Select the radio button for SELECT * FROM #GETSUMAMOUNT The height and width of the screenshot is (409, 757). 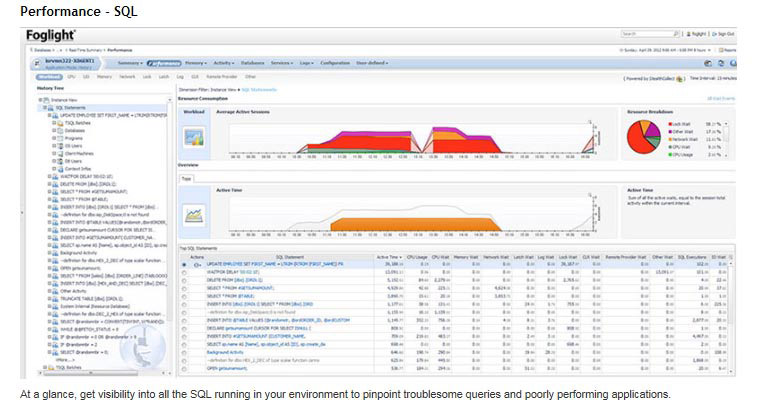[184, 289]
